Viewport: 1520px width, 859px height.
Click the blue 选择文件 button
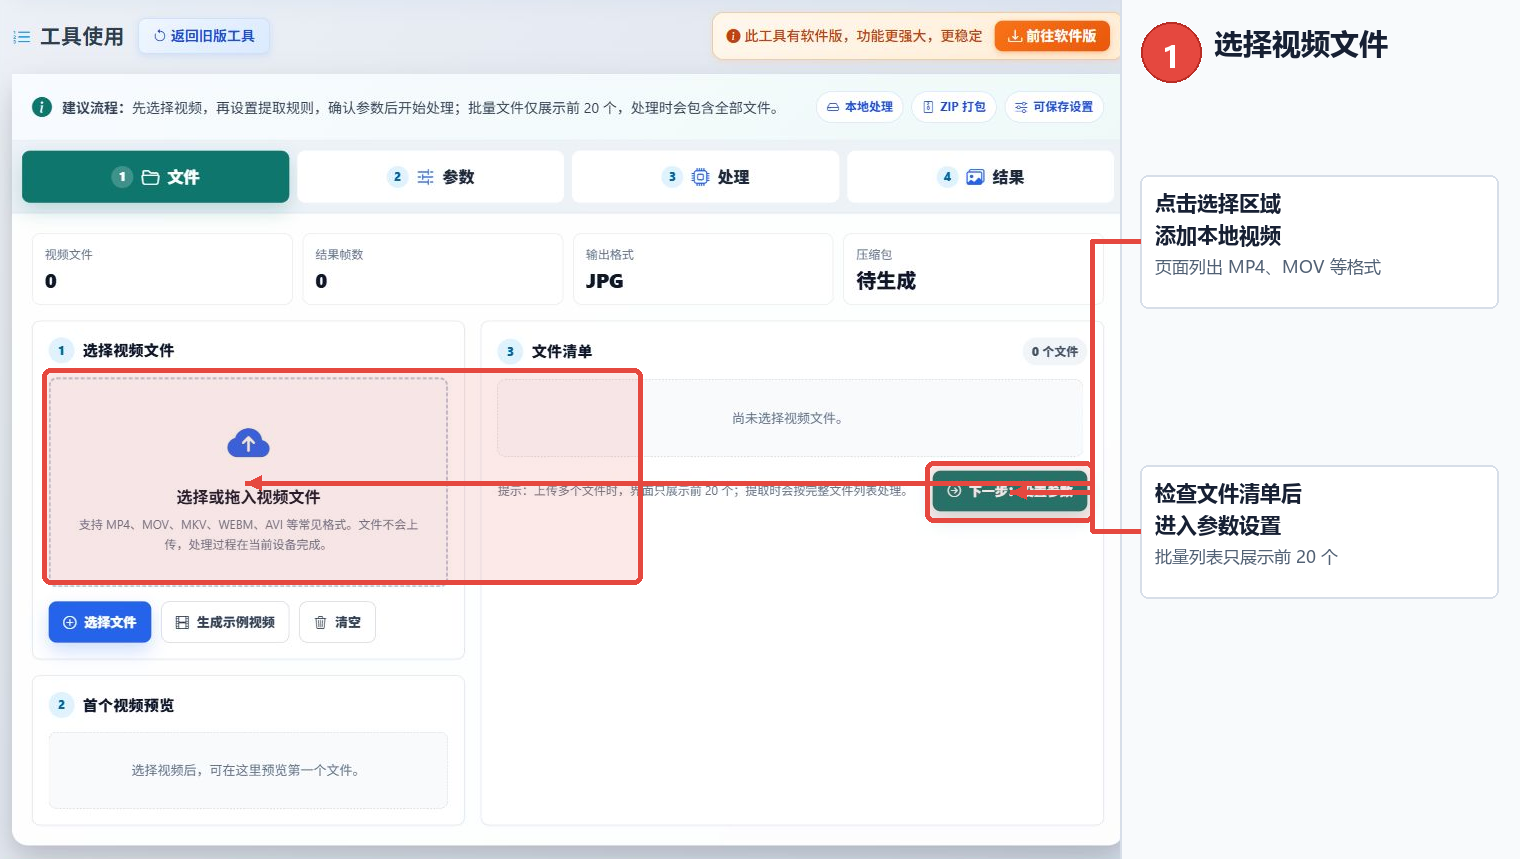[100, 622]
